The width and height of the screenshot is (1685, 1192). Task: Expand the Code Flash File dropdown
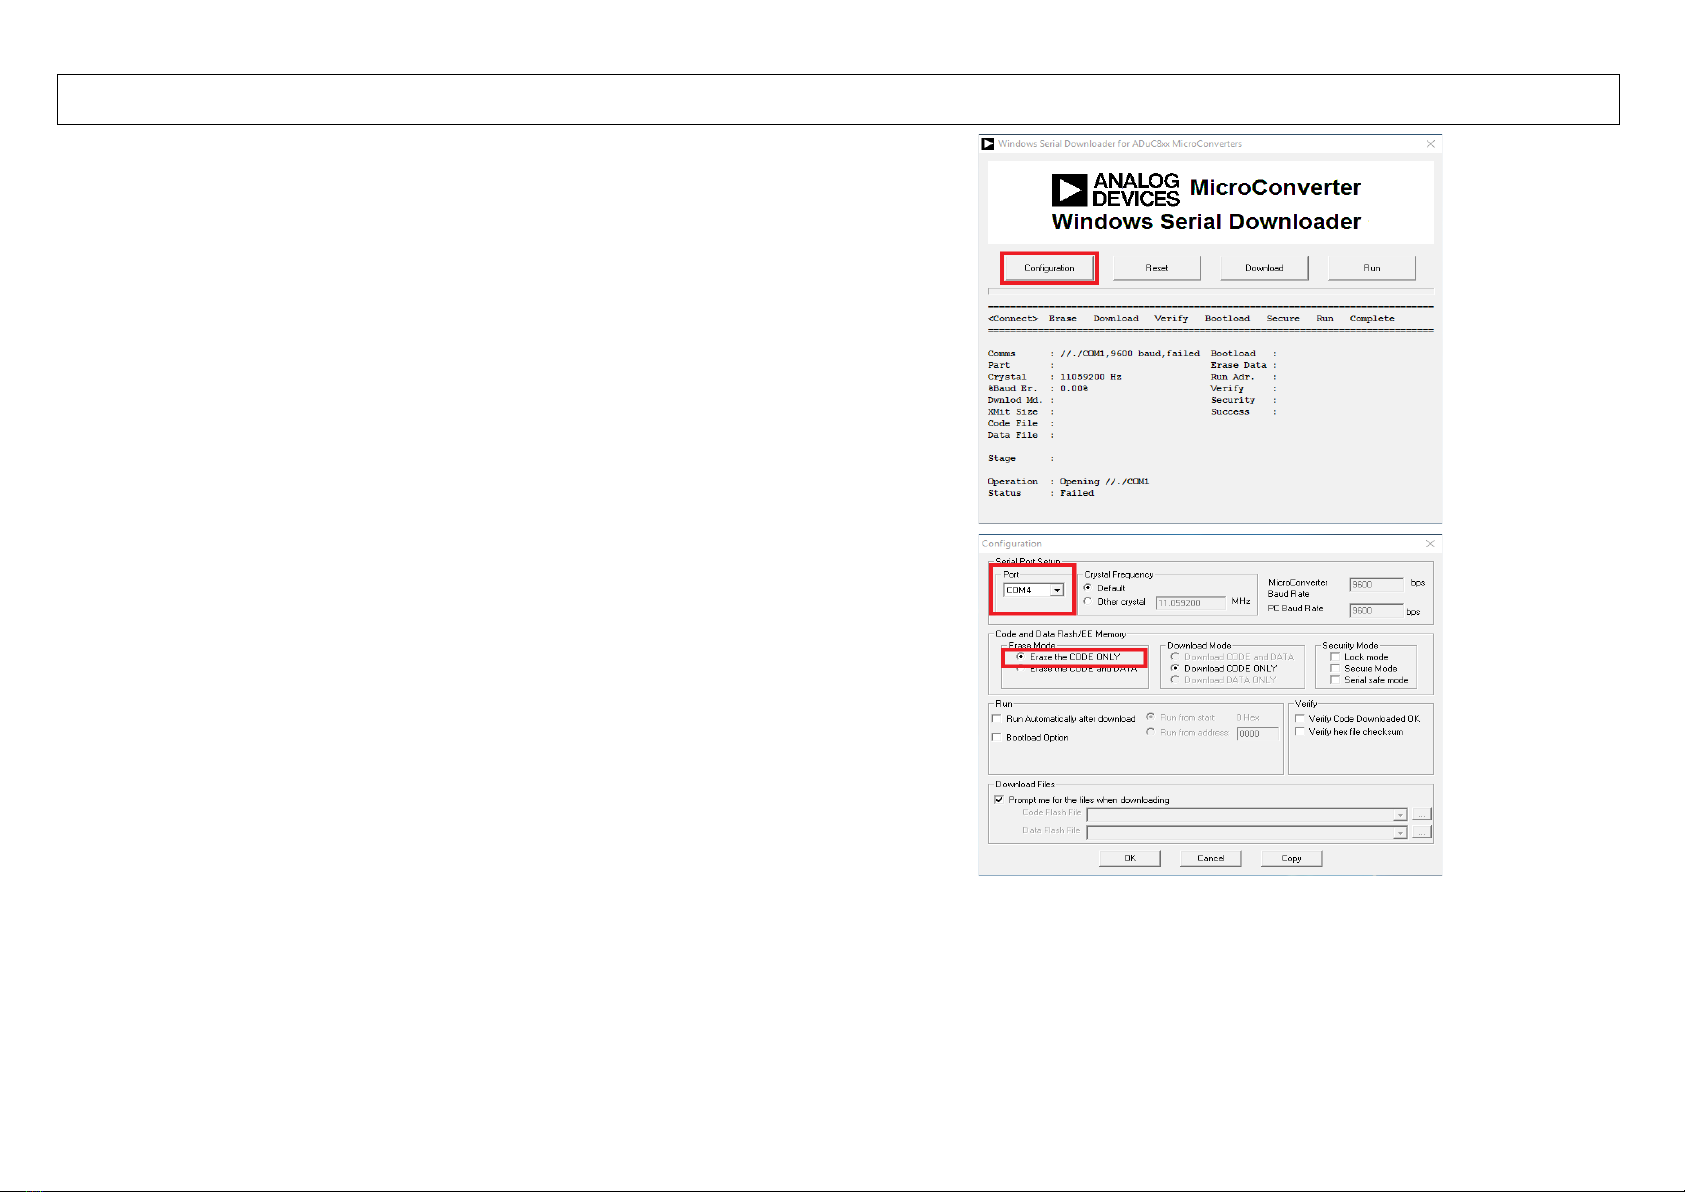point(1400,815)
